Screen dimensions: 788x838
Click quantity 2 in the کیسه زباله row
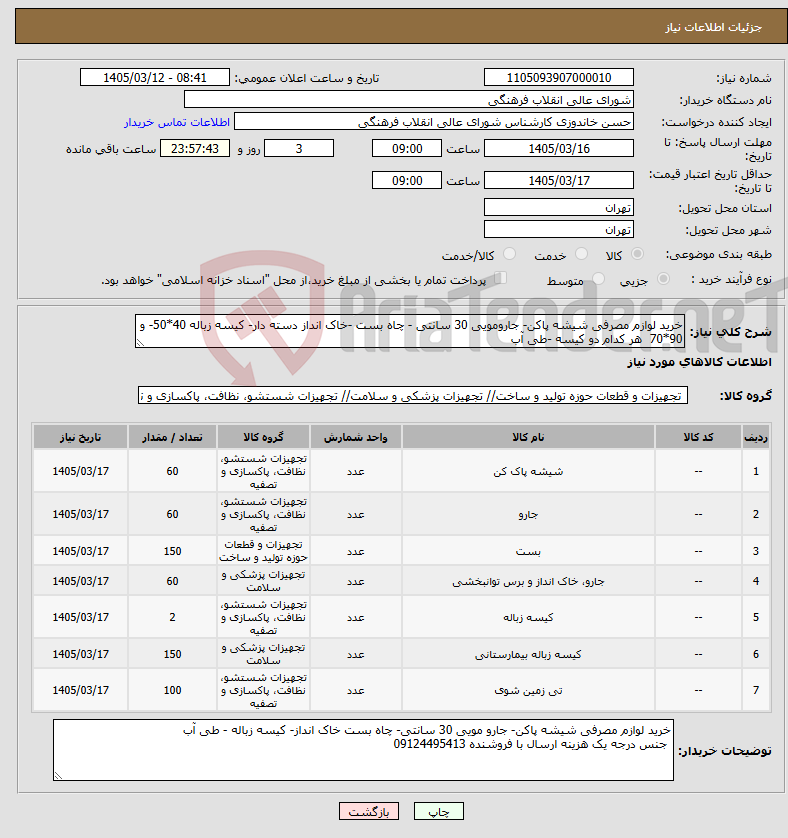(172, 617)
